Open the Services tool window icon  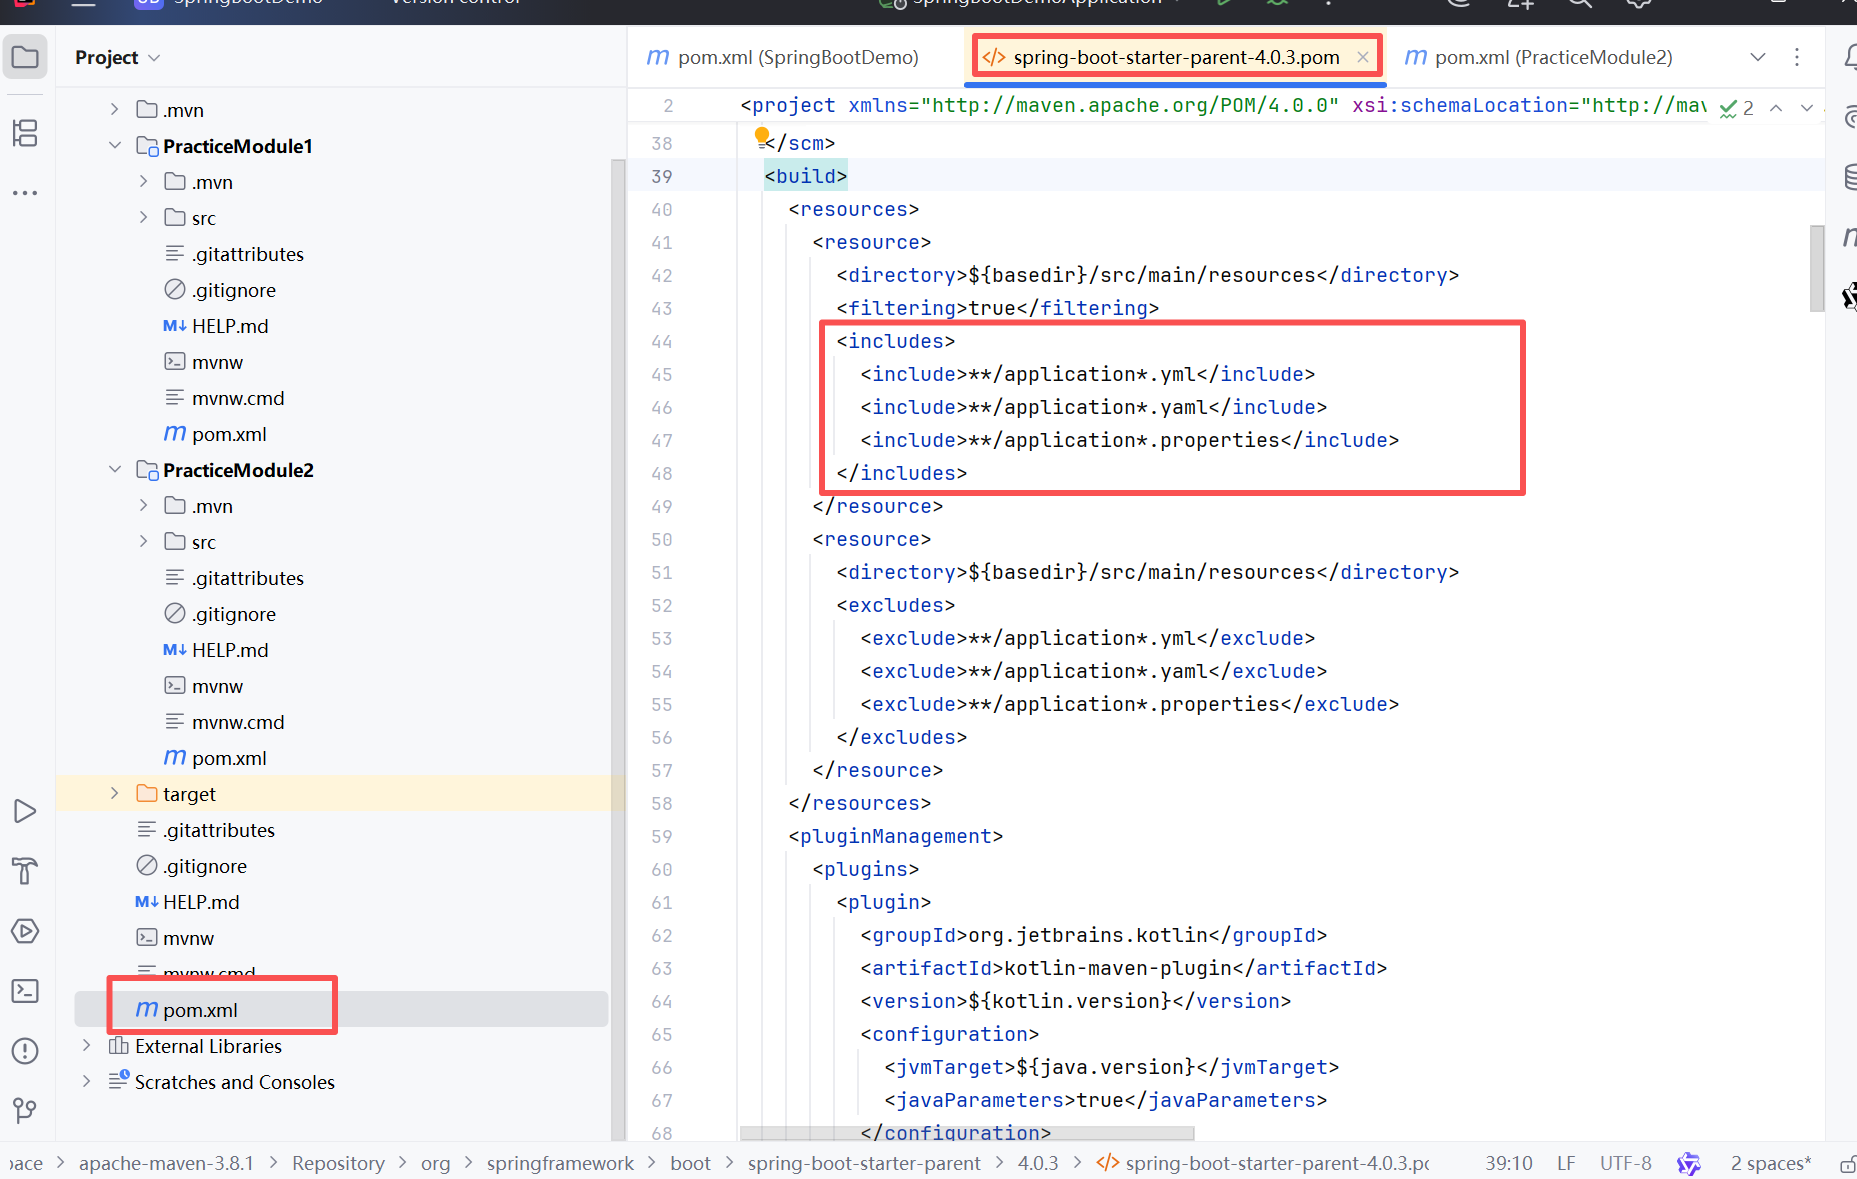point(25,931)
